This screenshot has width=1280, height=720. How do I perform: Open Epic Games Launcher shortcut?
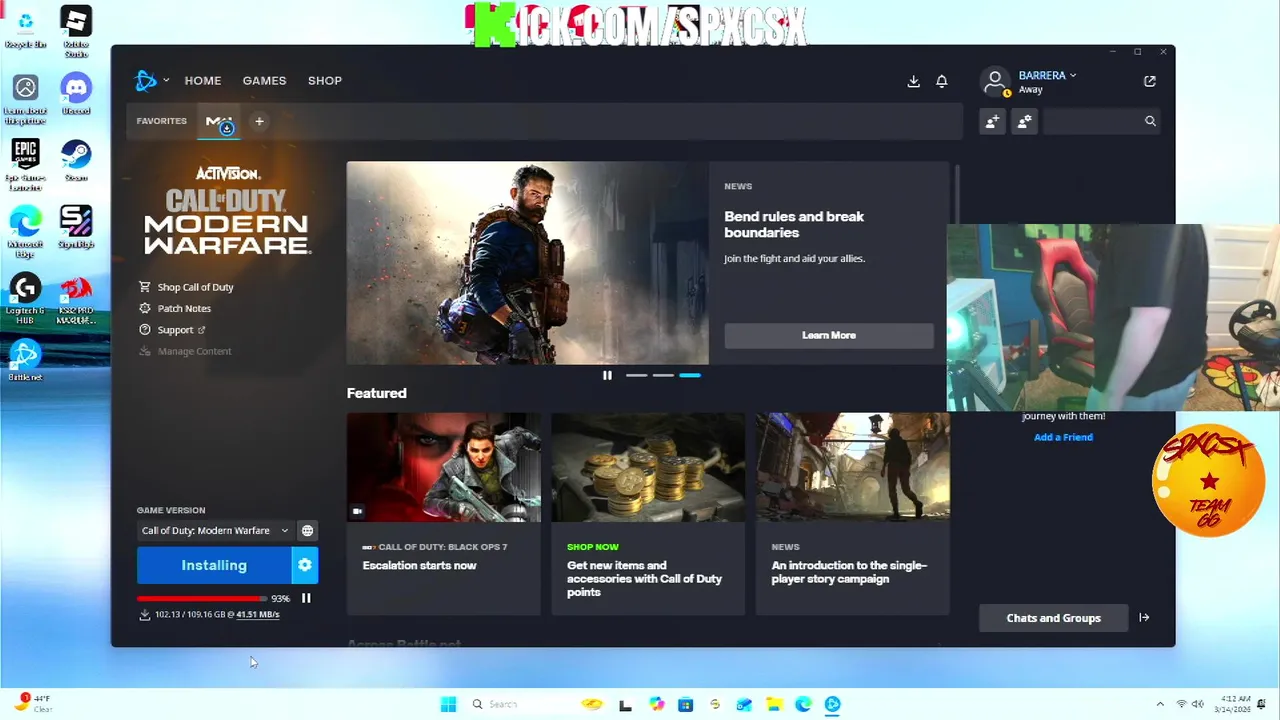point(25,164)
